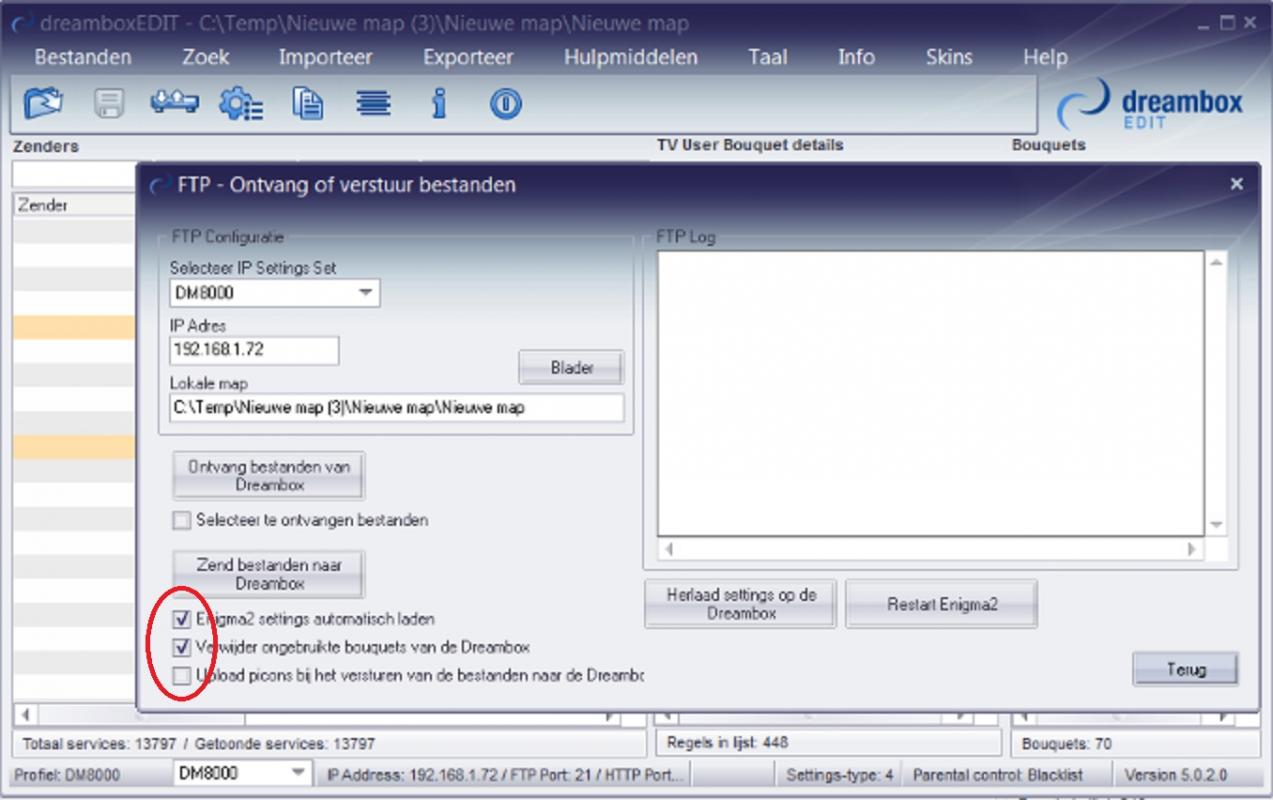Click the 'IP Address: 192.168.1.72' status entry
Image resolution: width=1273 pixels, height=800 pixels.
coord(506,775)
